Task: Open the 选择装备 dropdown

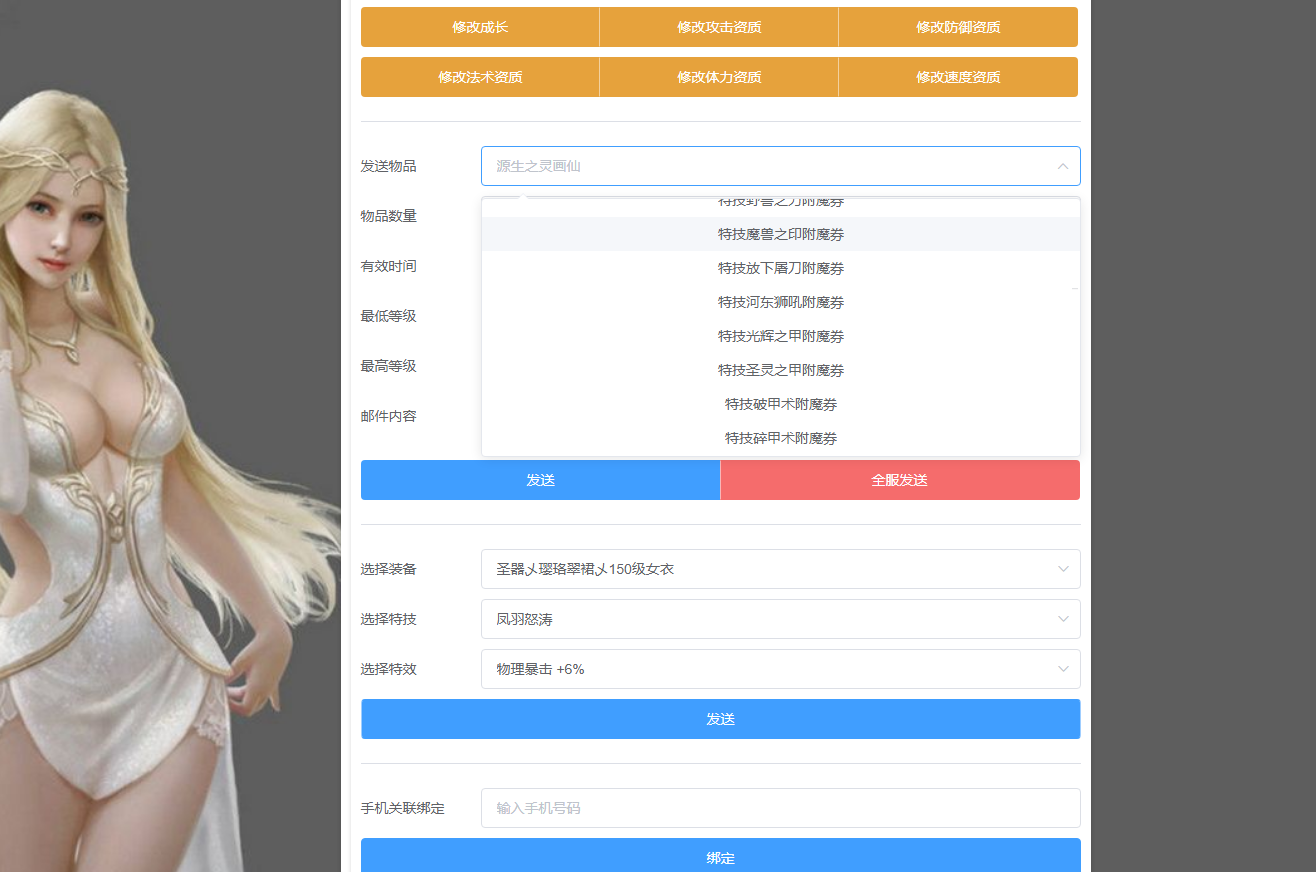Action: coord(780,569)
